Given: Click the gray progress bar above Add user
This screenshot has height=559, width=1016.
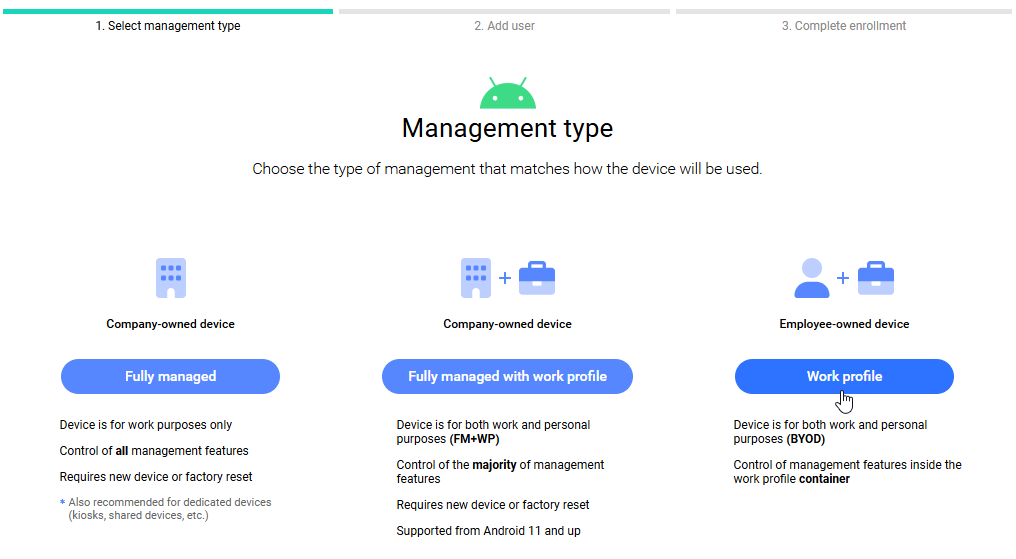Looking at the screenshot, I should tap(504, 11).
